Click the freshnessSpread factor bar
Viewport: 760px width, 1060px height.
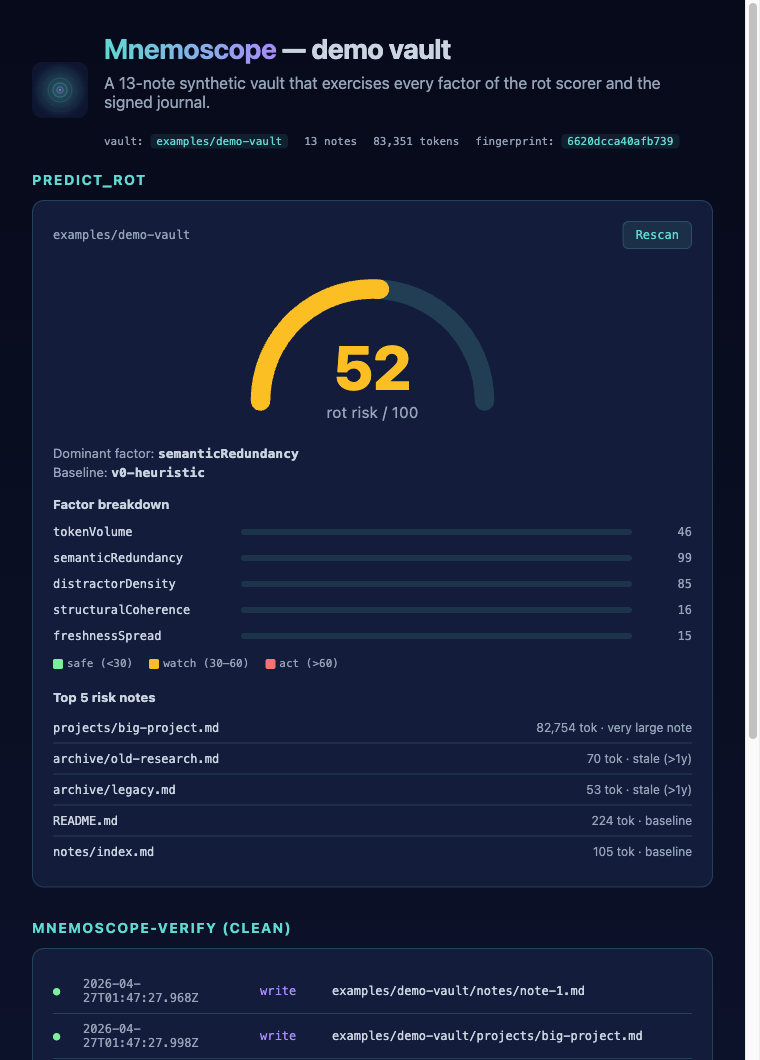coord(436,636)
